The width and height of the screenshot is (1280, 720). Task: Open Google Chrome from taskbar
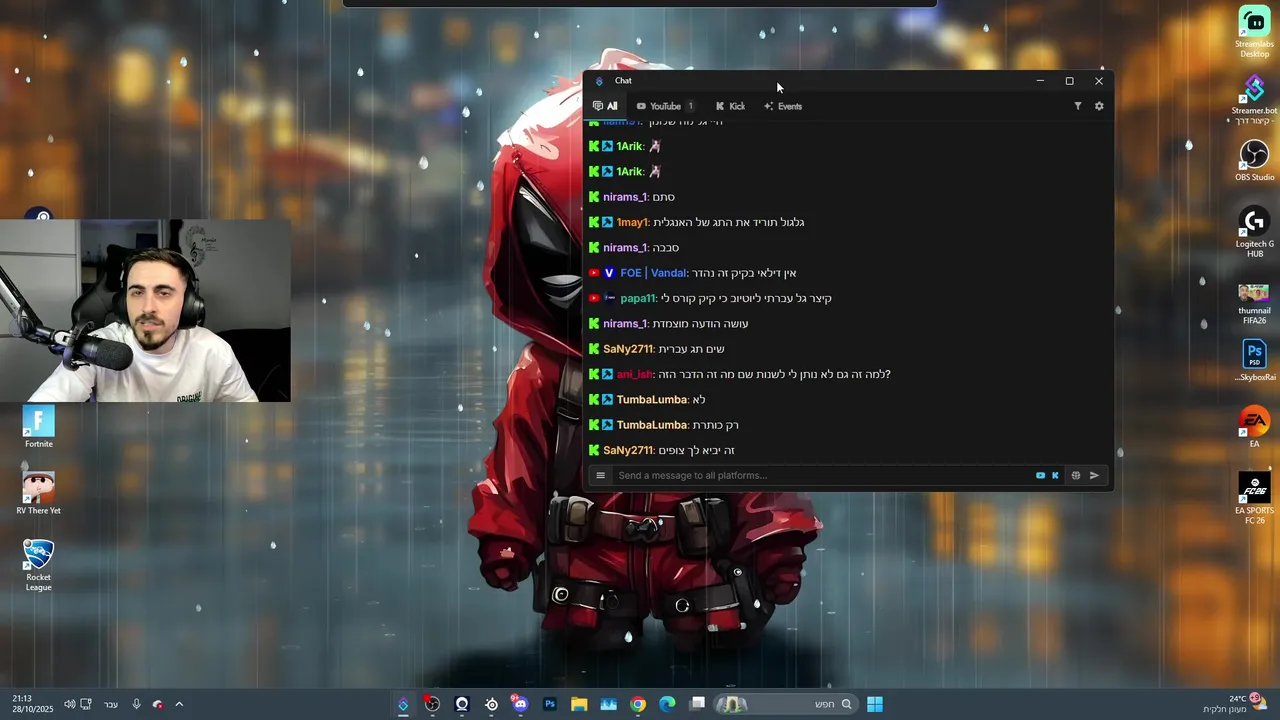638,704
